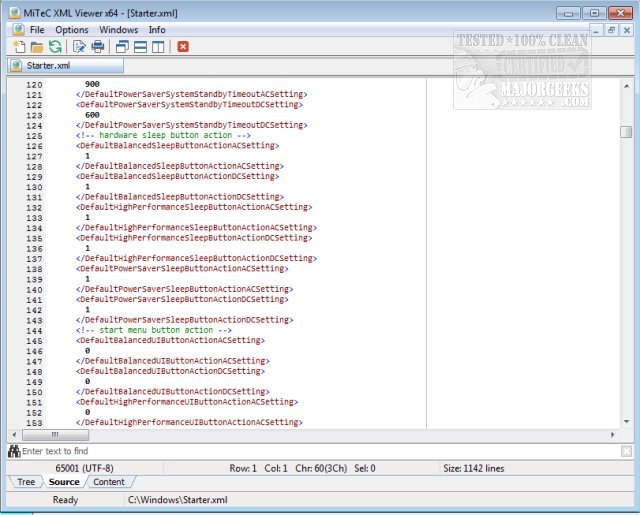Click into the Enter text to find field
The height and width of the screenshot is (515, 640).
320,451
